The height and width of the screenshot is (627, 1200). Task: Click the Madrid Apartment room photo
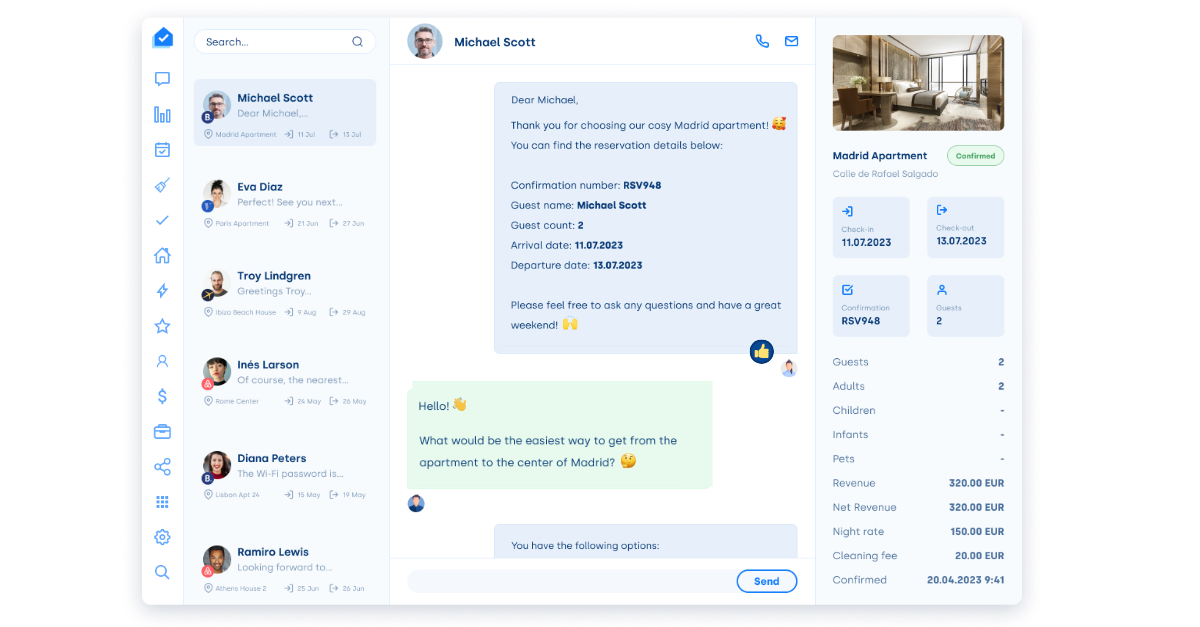918,83
